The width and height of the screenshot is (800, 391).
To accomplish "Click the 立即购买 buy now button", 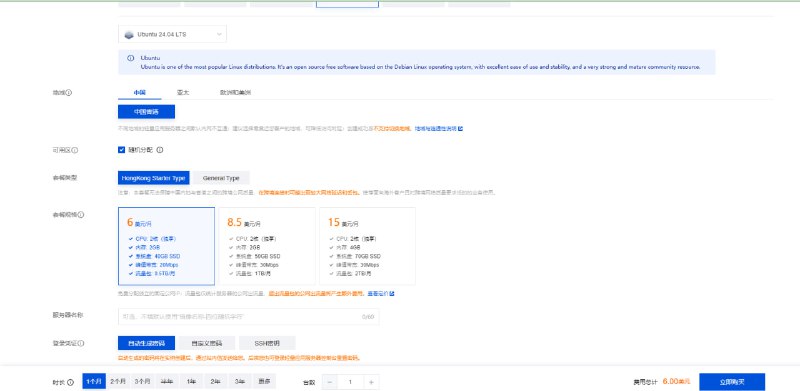I will pos(732,382).
